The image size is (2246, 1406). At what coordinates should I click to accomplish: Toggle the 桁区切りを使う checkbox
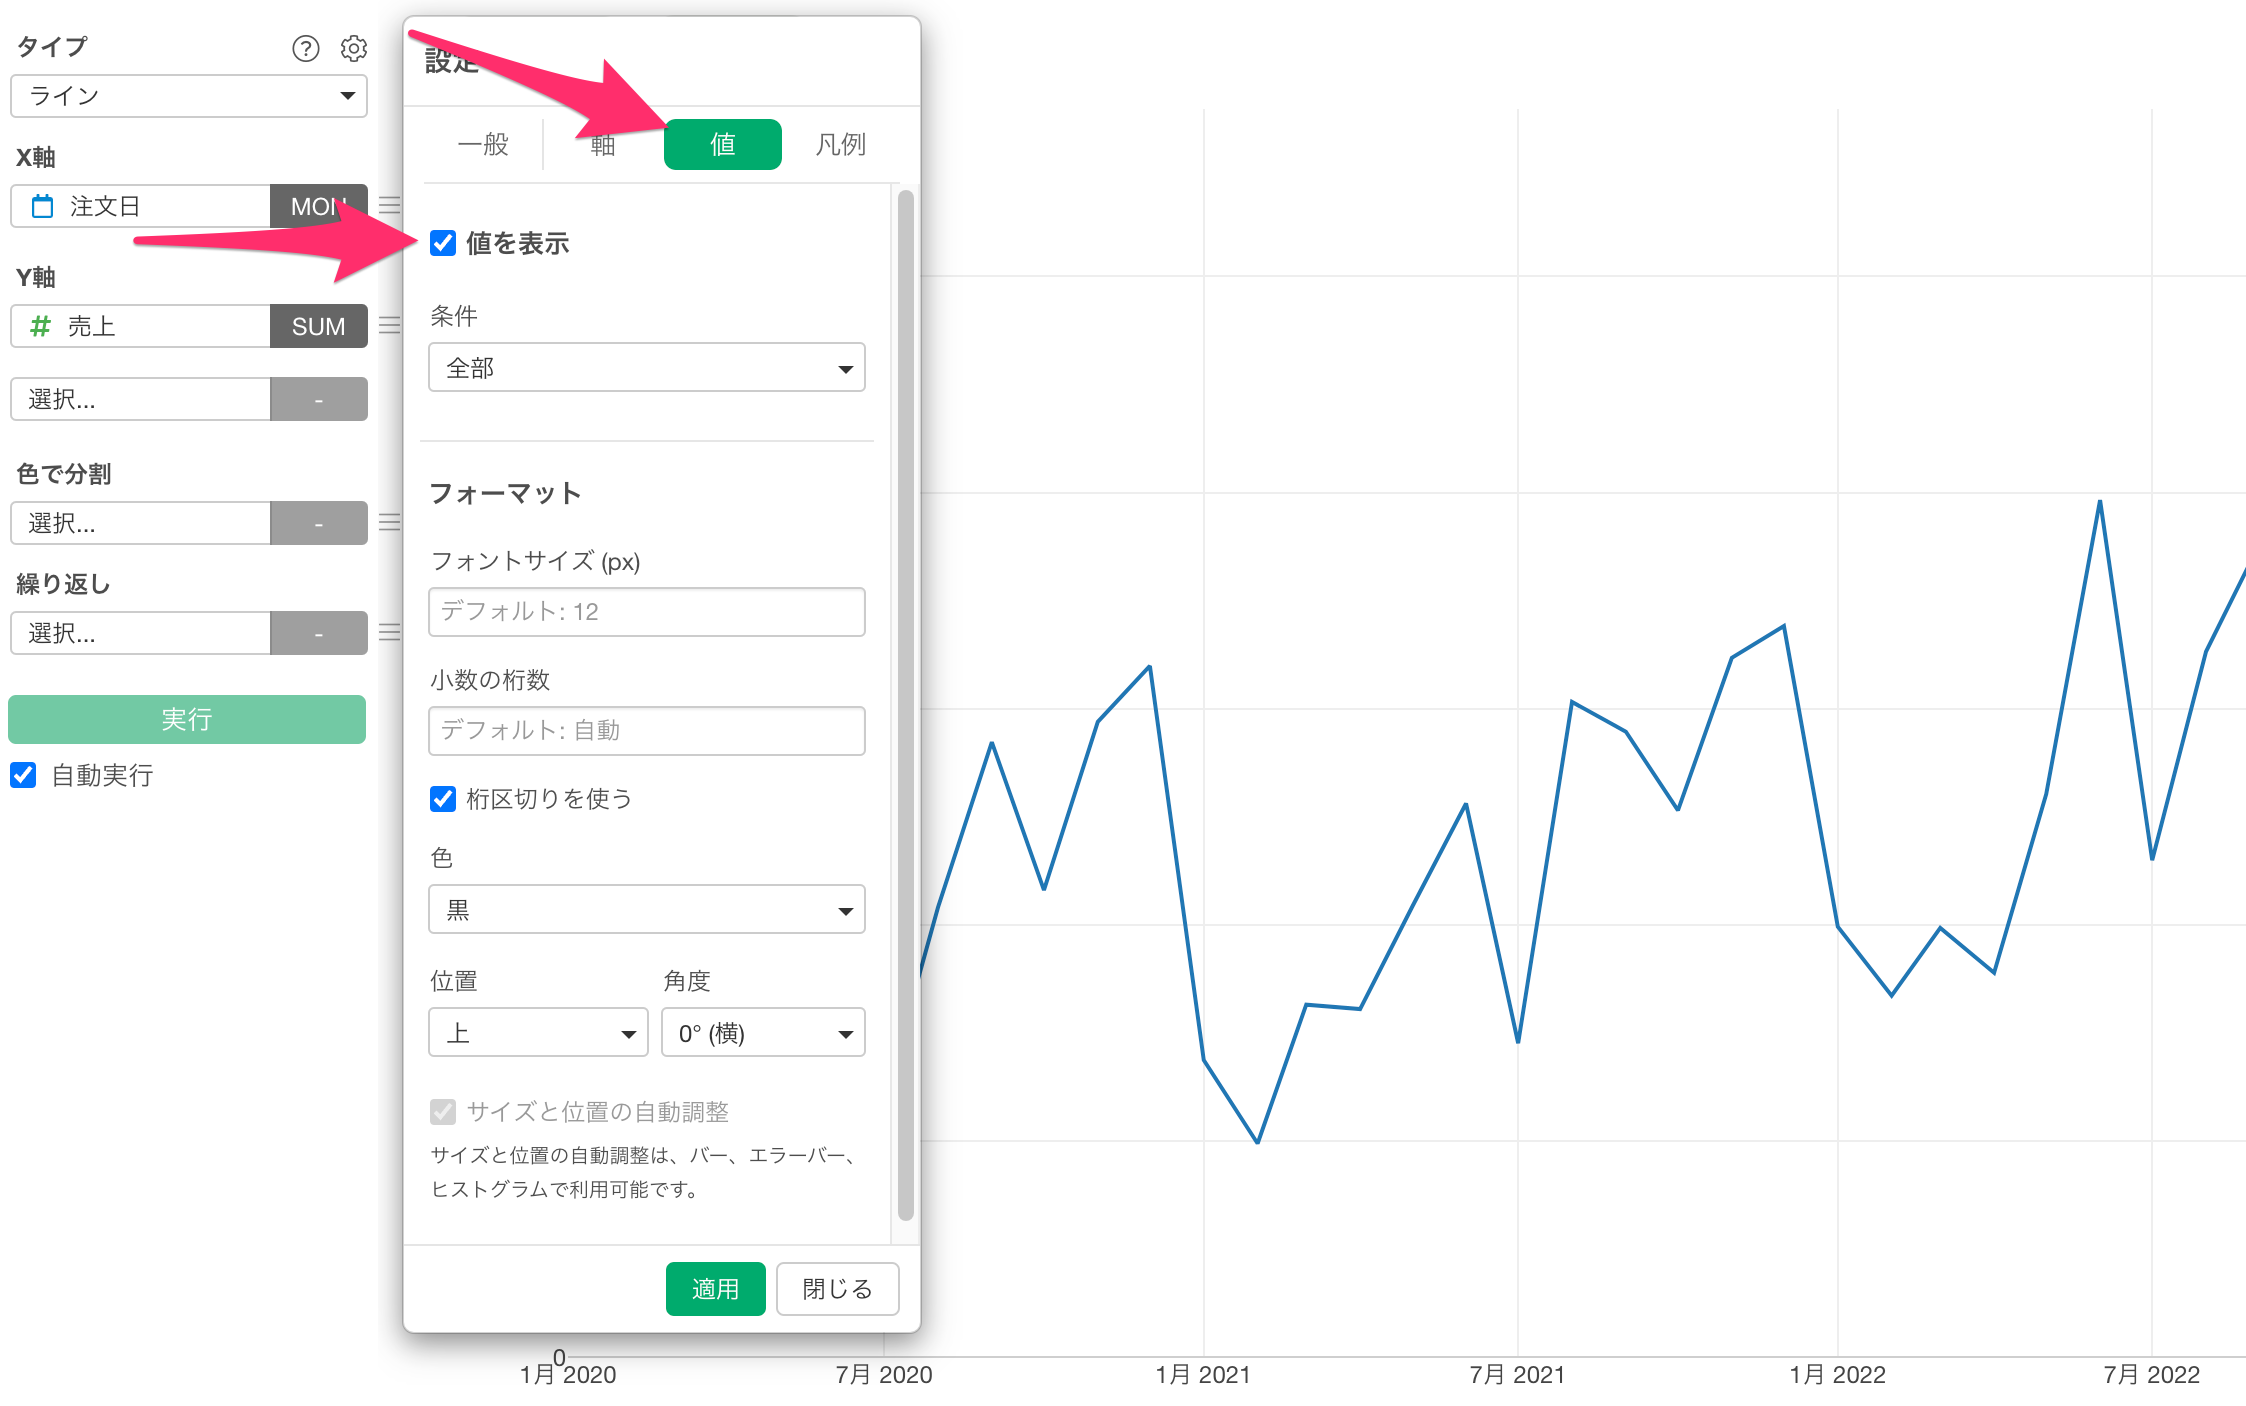(x=443, y=798)
